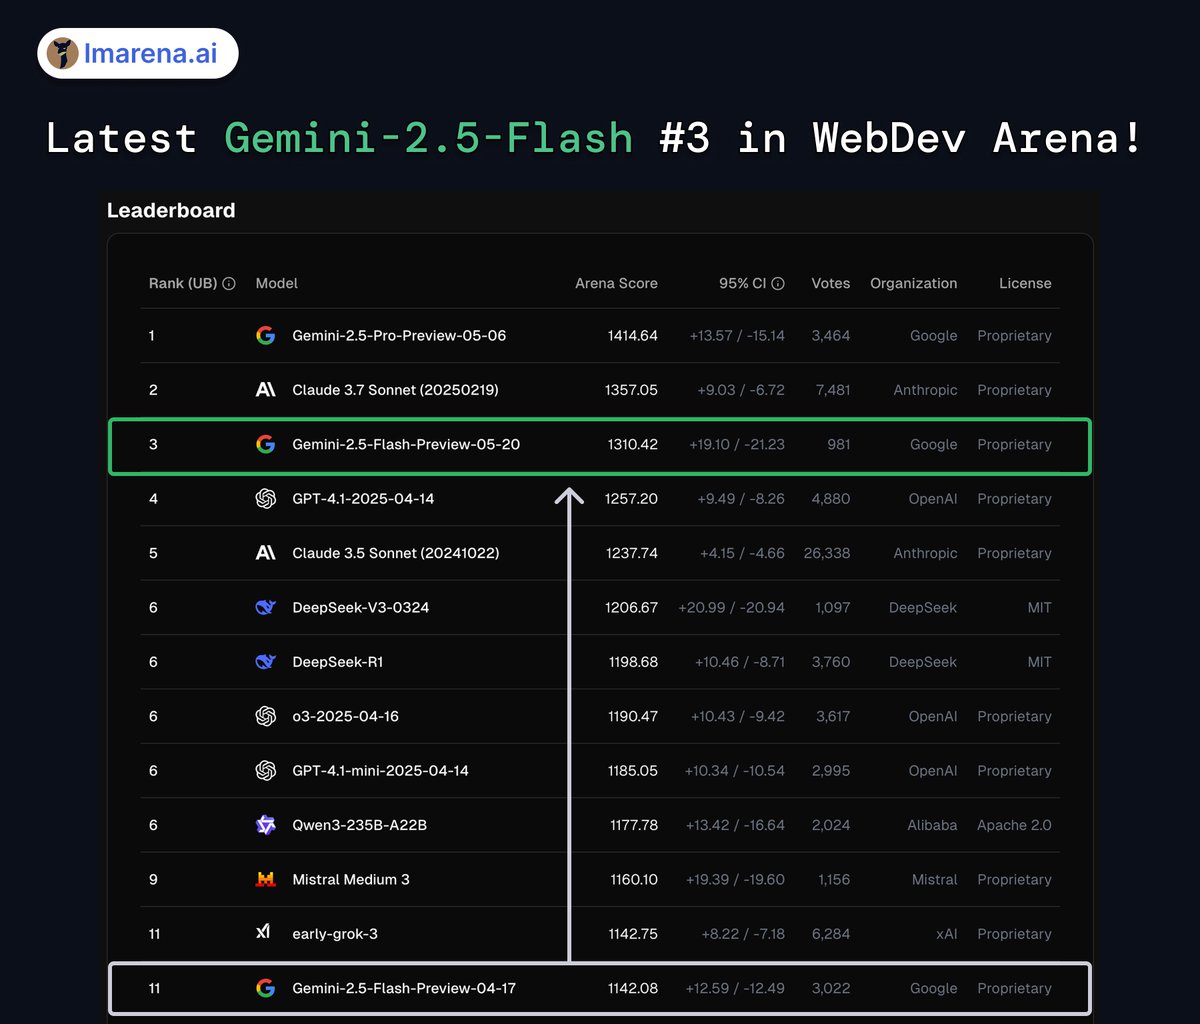Screen dimensions: 1200x1024
Task: Click the Gemini-2.5-Flash headline text
Action: [x=428, y=138]
